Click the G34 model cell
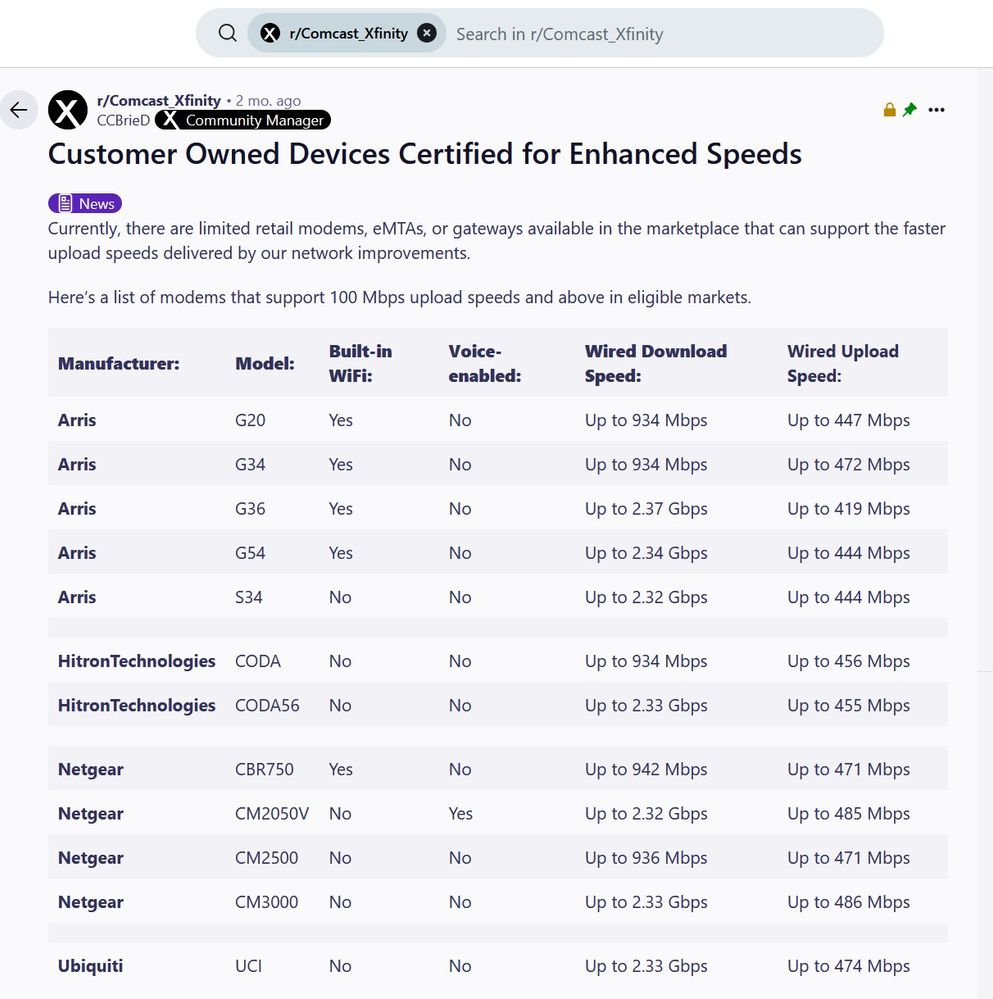This screenshot has height=999, width=993. click(250, 464)
